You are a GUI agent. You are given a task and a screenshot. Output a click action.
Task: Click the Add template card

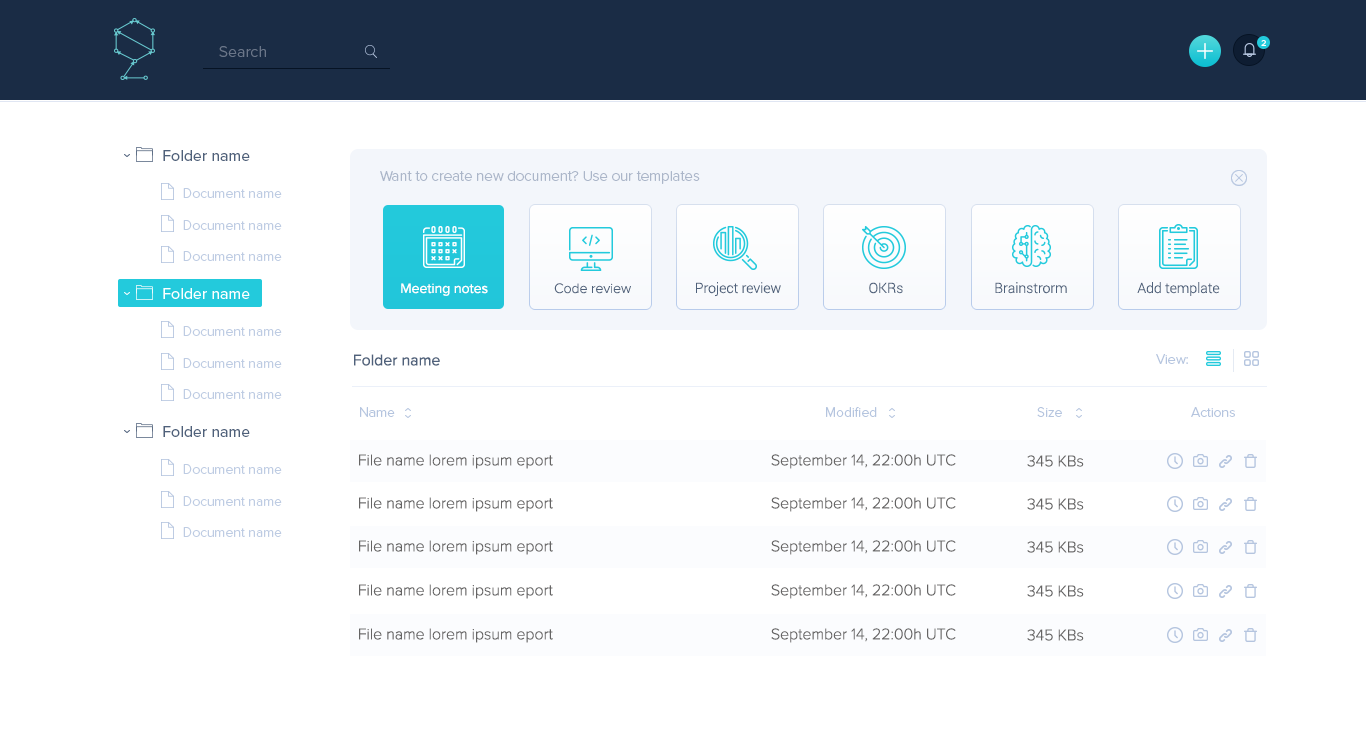pos(1179,257)
